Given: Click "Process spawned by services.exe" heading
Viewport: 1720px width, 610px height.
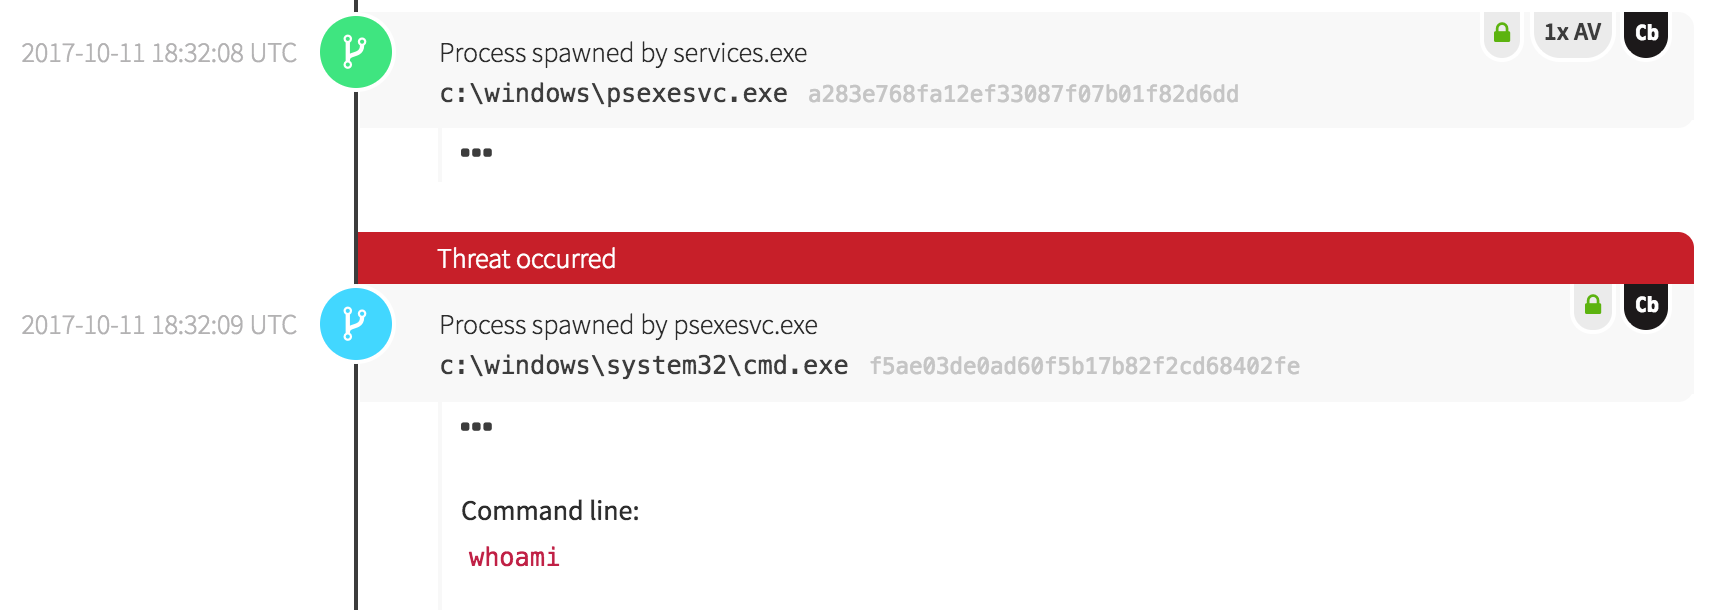Looking at the screenshot, I should (623, 53).
